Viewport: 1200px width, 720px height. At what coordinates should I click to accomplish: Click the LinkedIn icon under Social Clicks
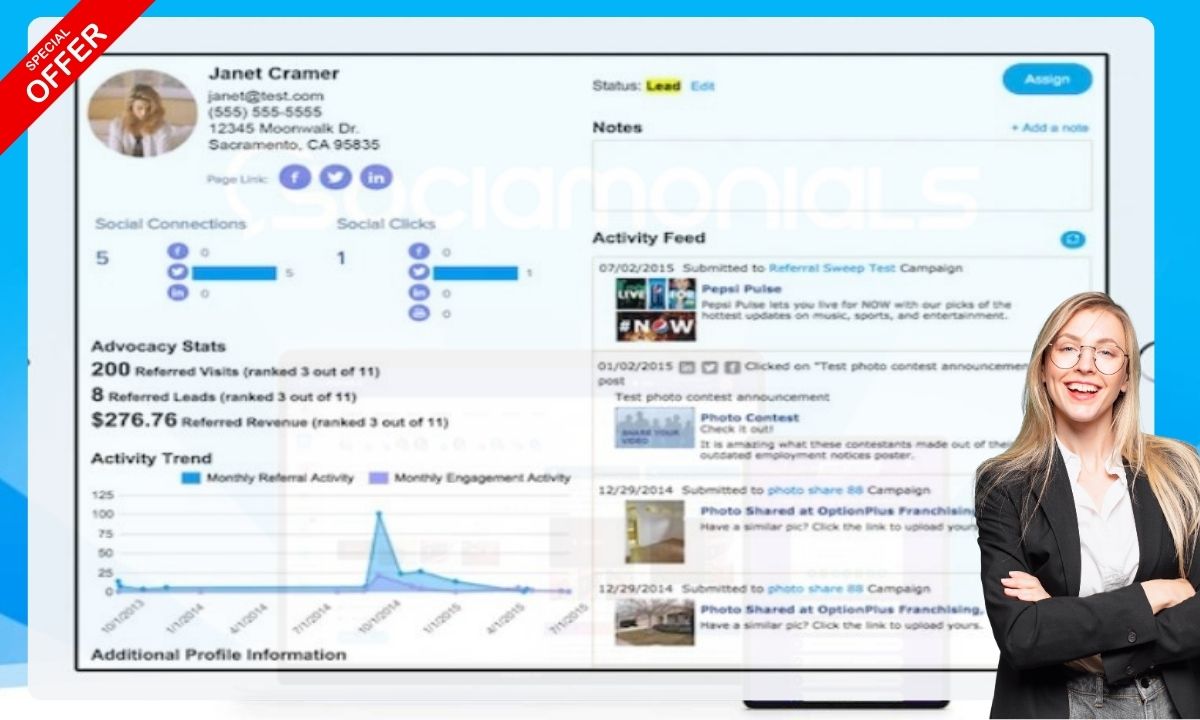click(x=418, y=293)
